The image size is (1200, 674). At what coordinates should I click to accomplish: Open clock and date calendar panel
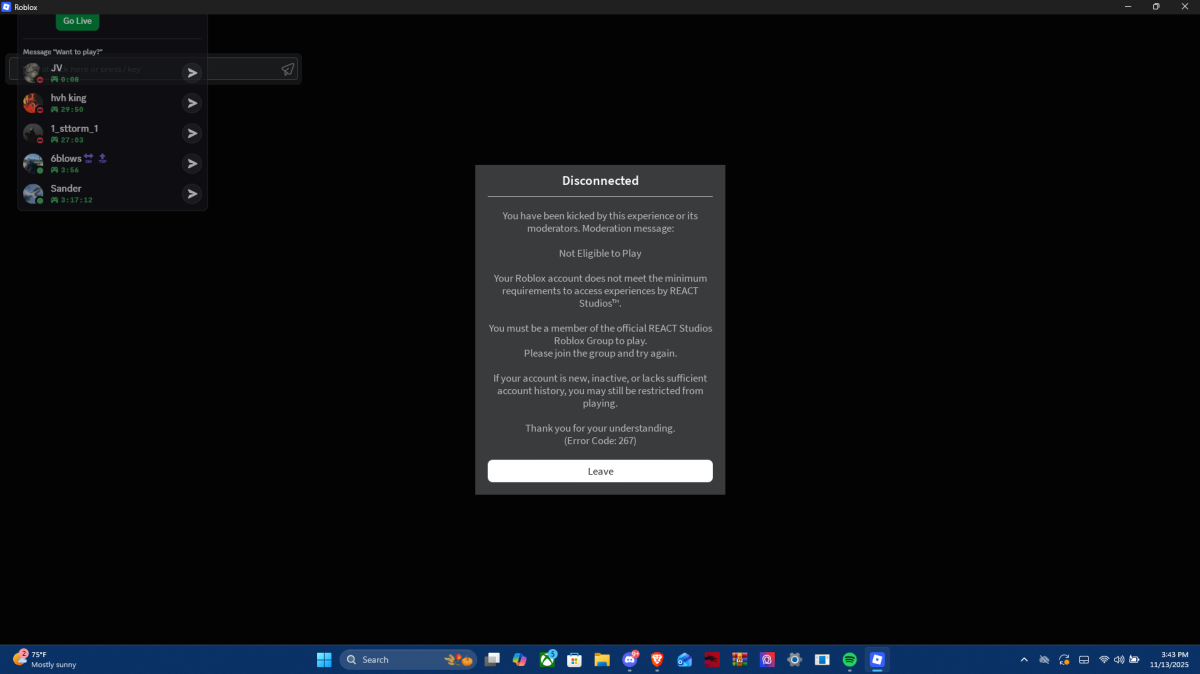[x=1166, y=659]
